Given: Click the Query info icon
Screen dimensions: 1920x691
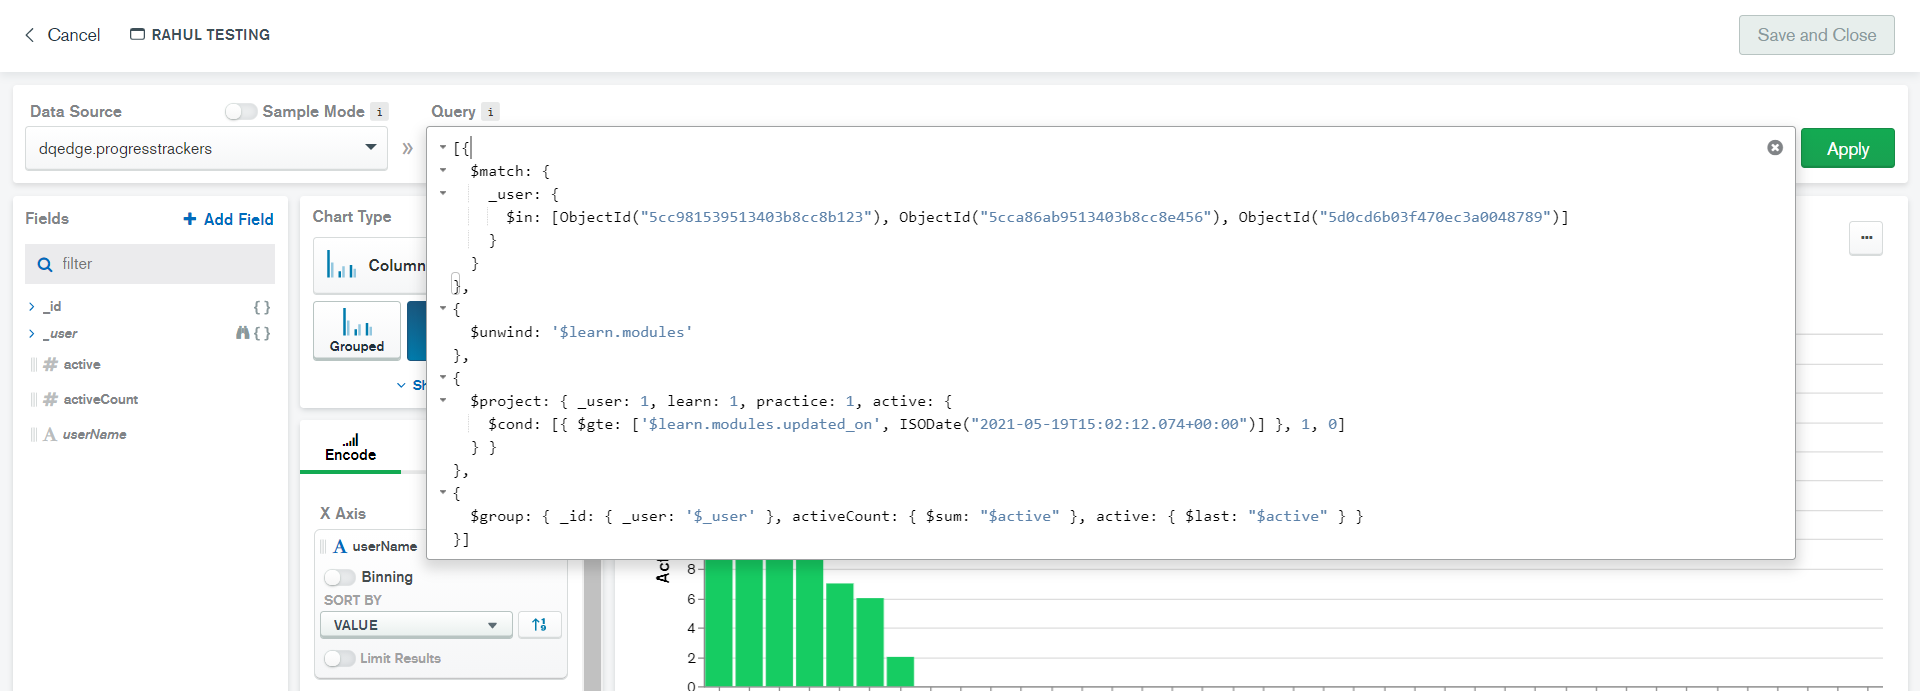Looking at the screenshot, I should click(490, 112).
